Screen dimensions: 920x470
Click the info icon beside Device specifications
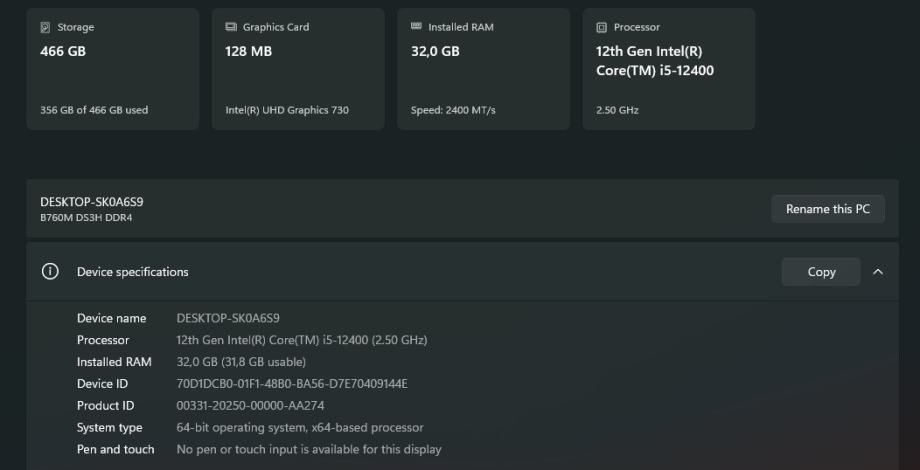(x=49, y=272)
